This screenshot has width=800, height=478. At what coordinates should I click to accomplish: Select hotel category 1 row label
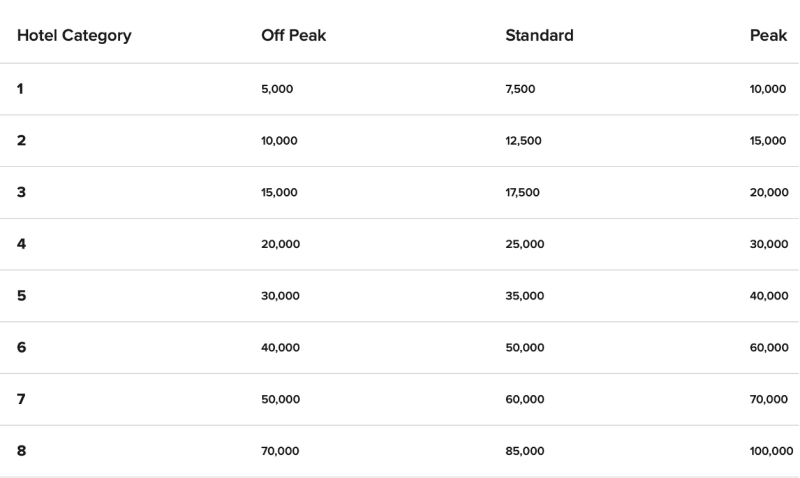[x=20, y=89]
